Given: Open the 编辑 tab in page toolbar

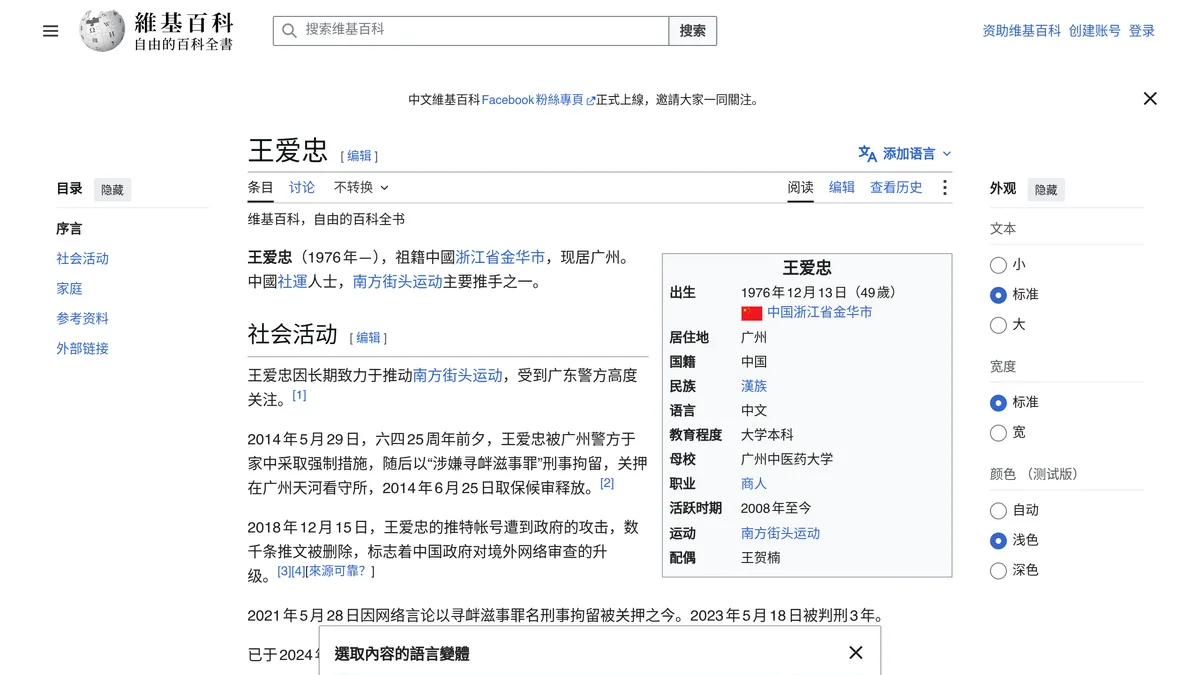Looking at the screenshot, I should (842, 187).
